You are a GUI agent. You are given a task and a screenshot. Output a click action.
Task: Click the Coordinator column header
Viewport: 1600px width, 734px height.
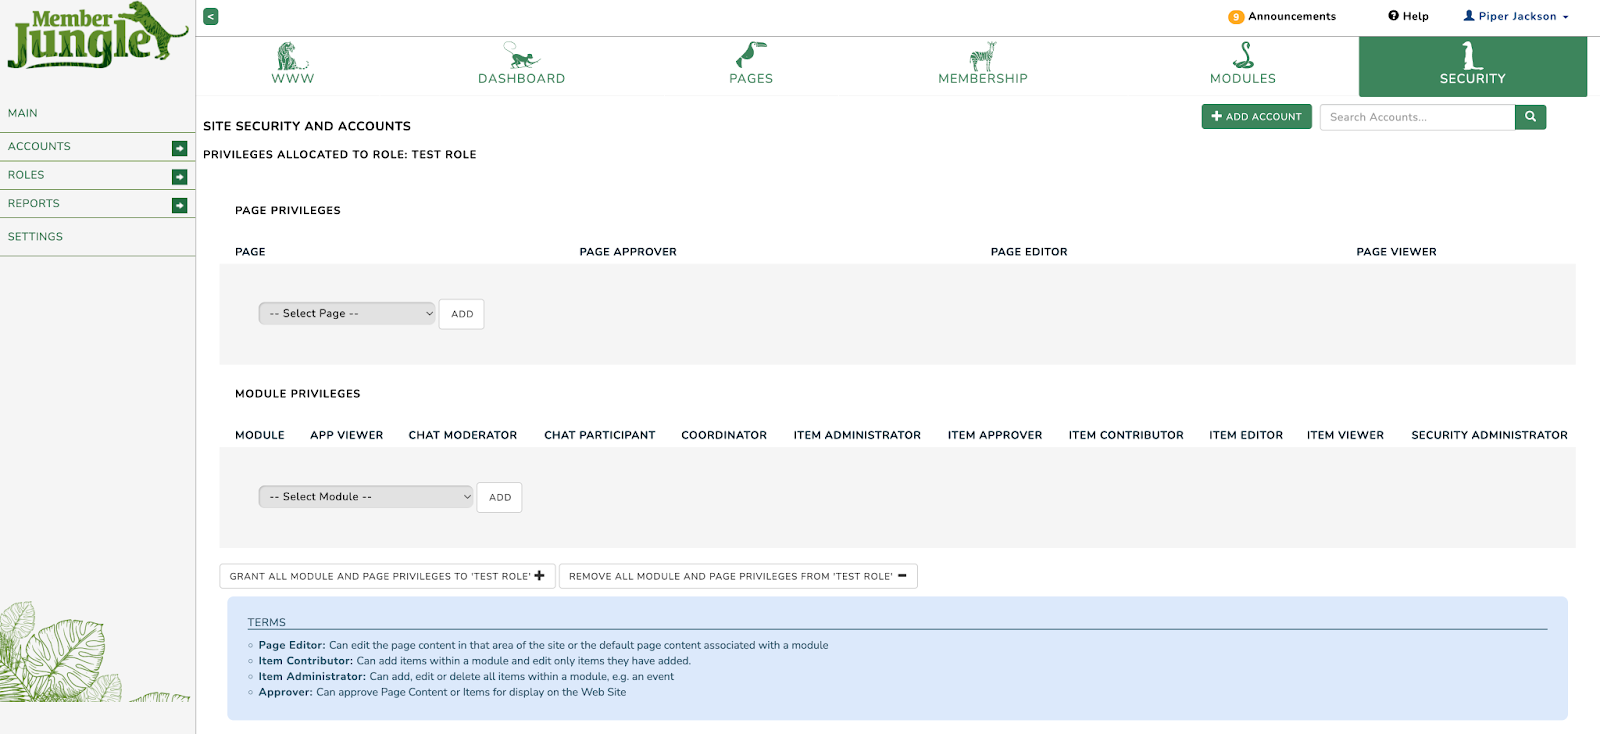click(724, 435)
